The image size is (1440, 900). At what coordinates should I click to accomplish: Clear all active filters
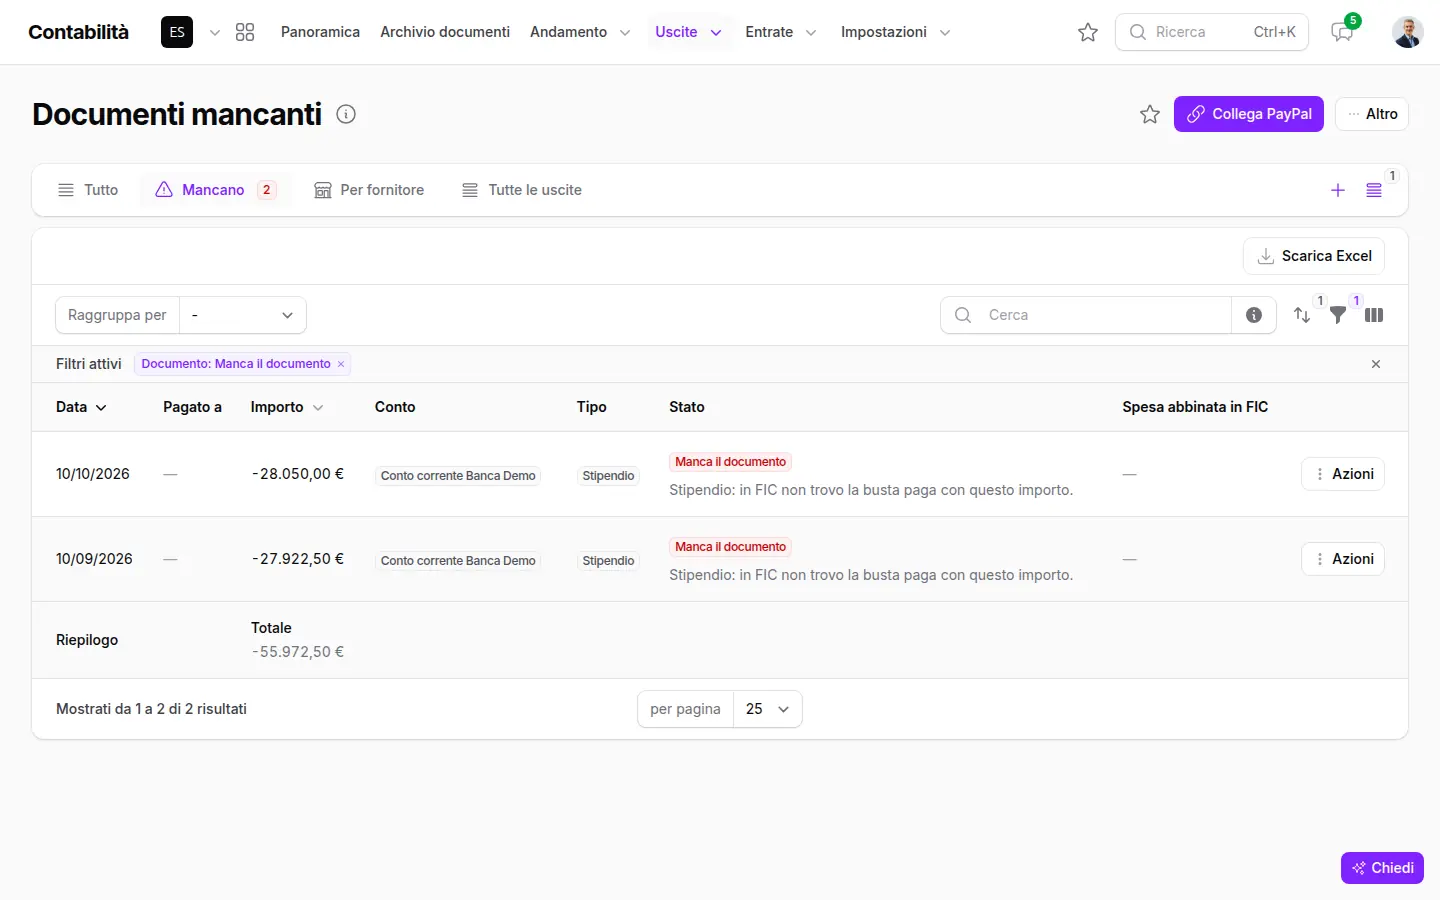point(1376,364)
